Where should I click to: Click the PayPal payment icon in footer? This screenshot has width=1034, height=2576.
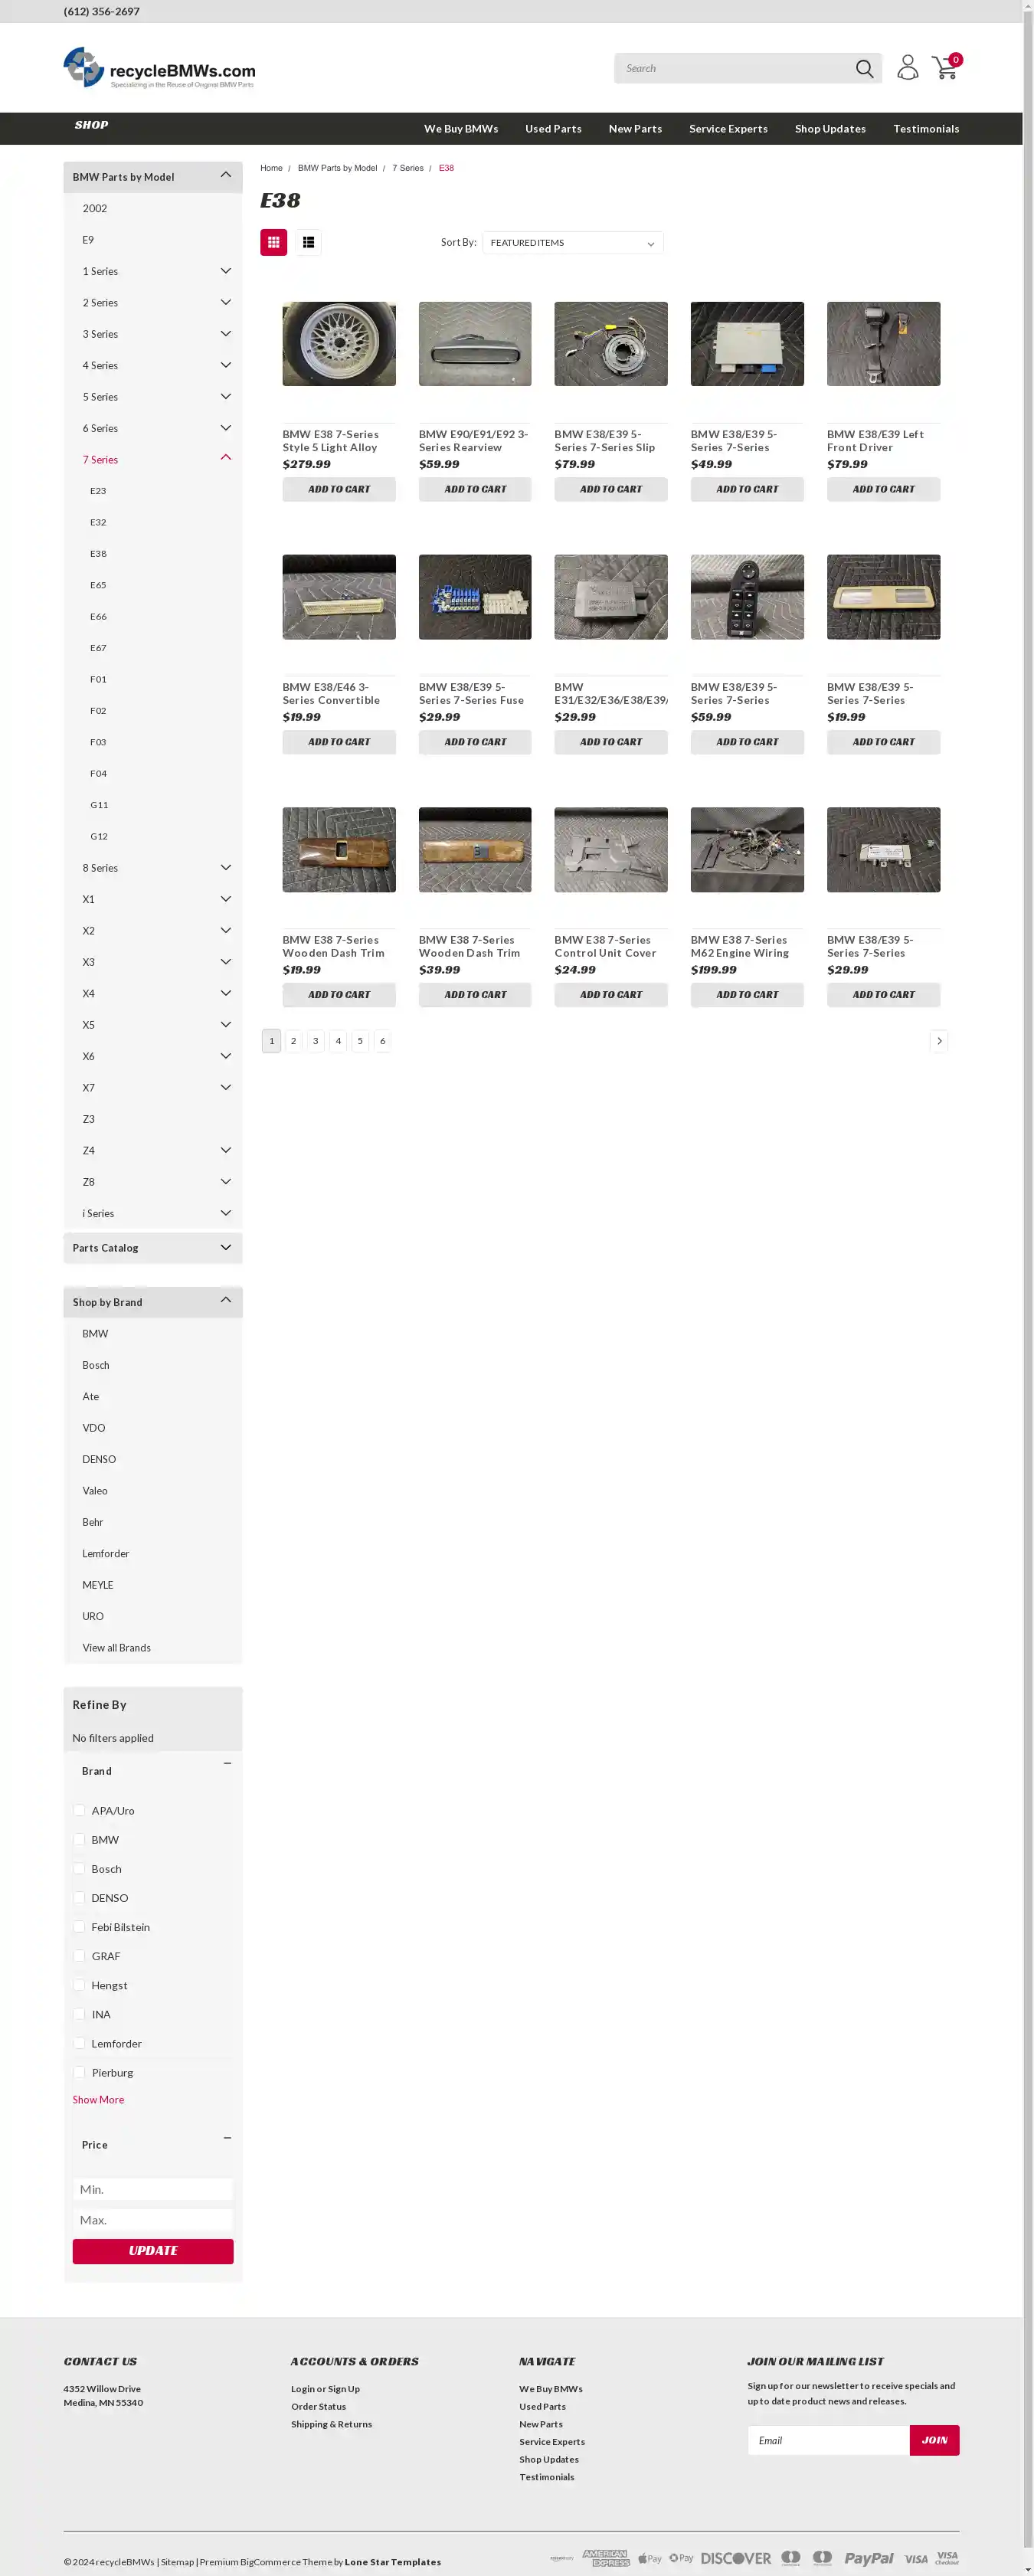tap(868, 2558)
